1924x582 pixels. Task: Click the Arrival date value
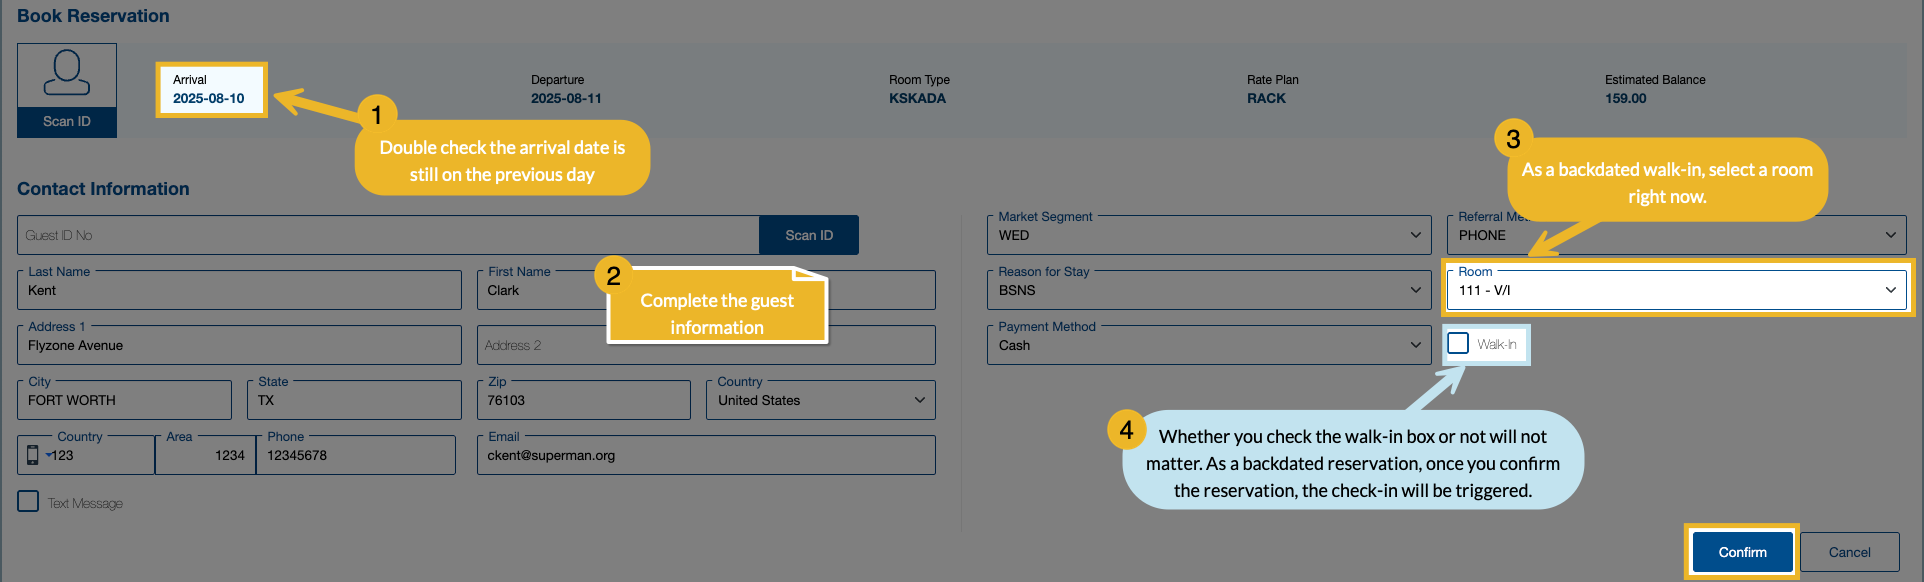click(208, 99)
